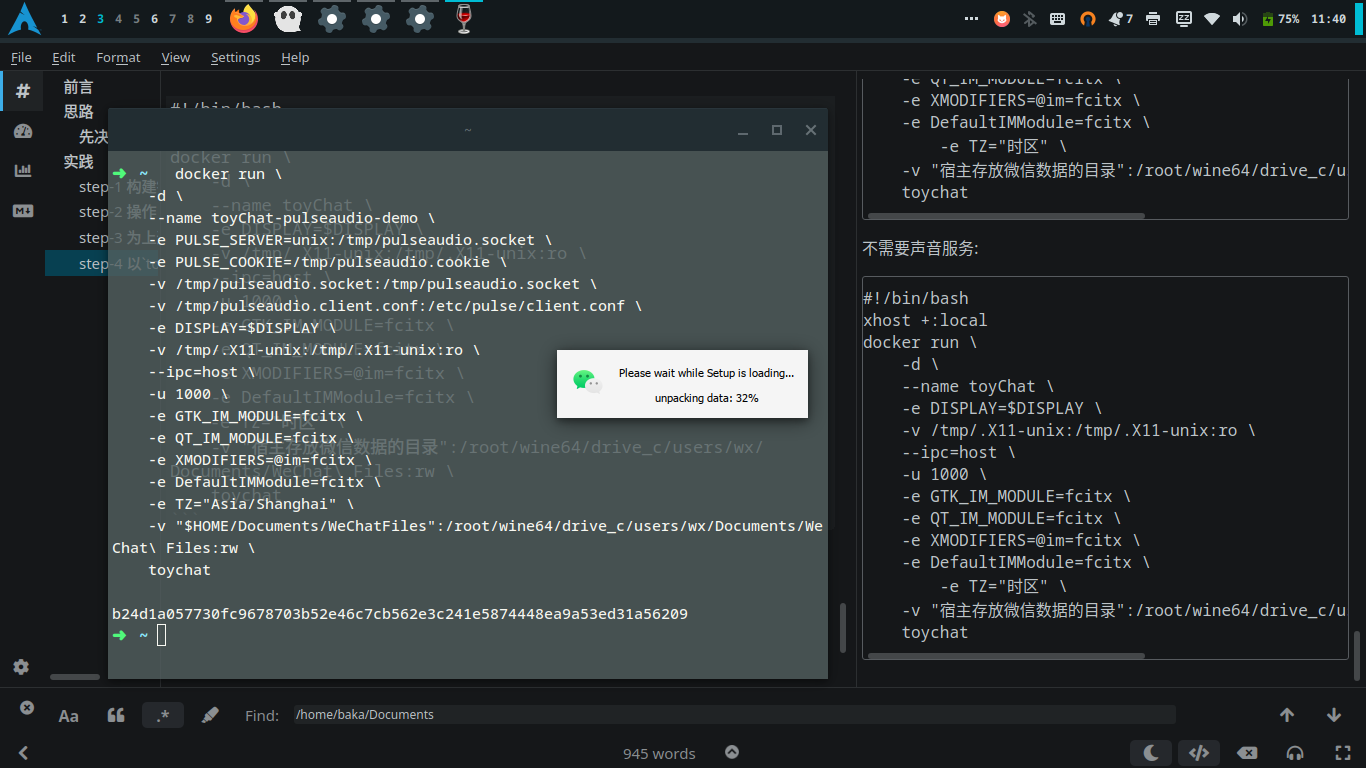The image size is (1366, 768).
Task: Open settings gear at sidebar bottom
Action: 21,667
